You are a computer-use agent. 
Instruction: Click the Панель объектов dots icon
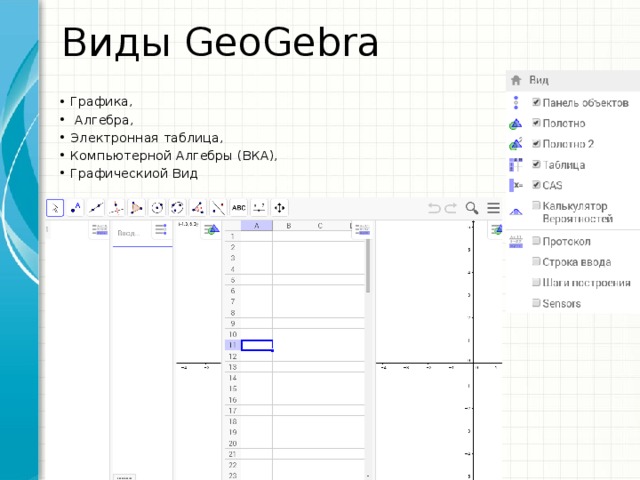click(x=516, y=103)
